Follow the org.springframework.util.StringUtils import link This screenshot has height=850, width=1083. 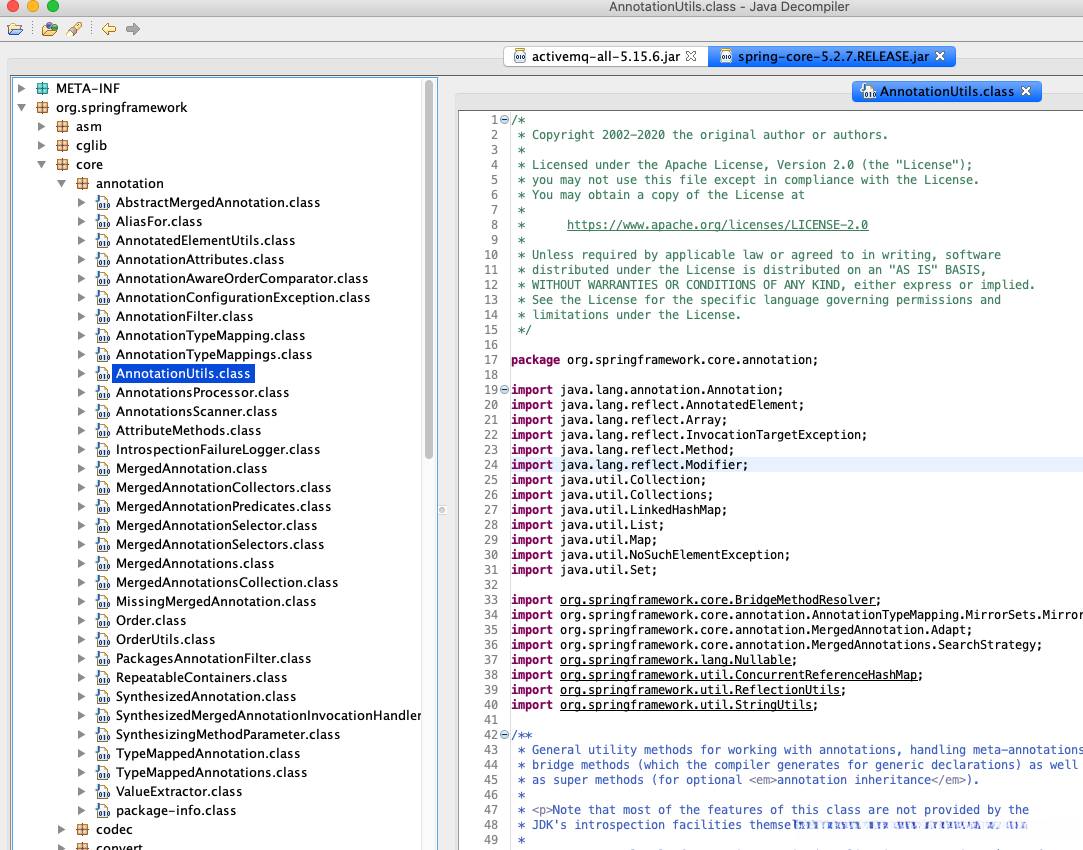(x=687, y=705)
